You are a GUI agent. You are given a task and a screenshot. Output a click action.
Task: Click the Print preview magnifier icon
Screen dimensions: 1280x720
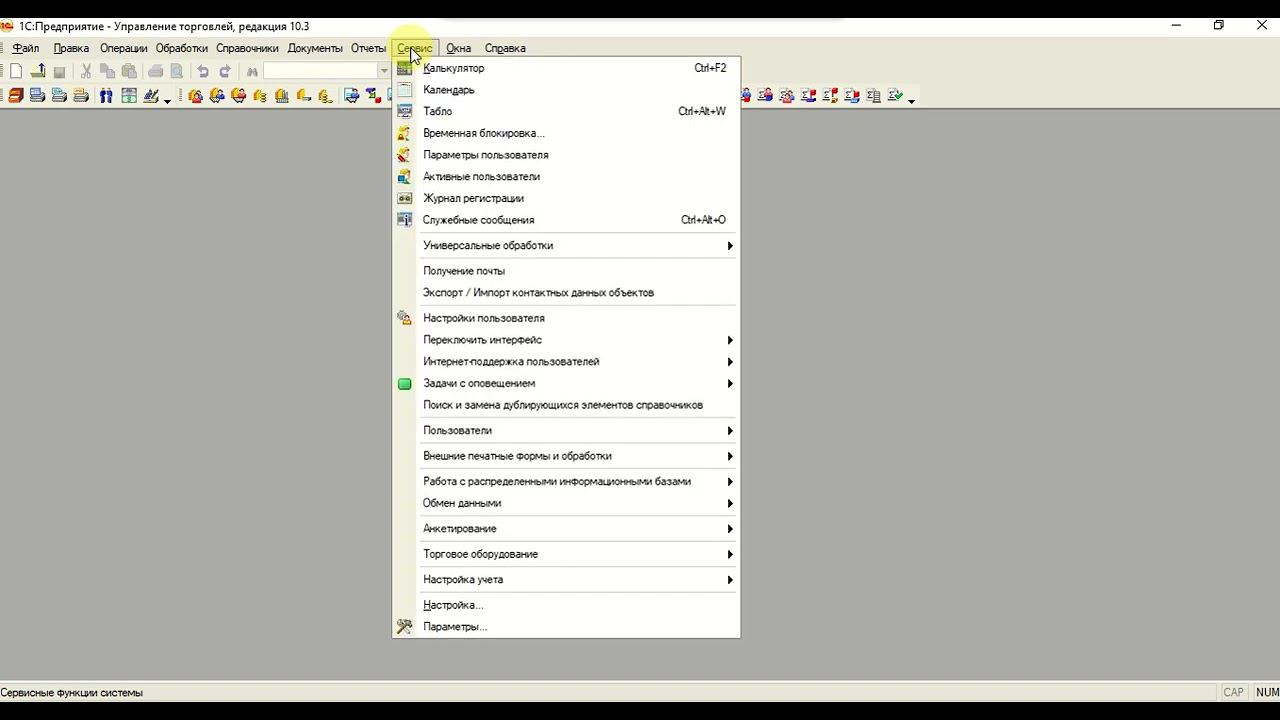(177, 71)
